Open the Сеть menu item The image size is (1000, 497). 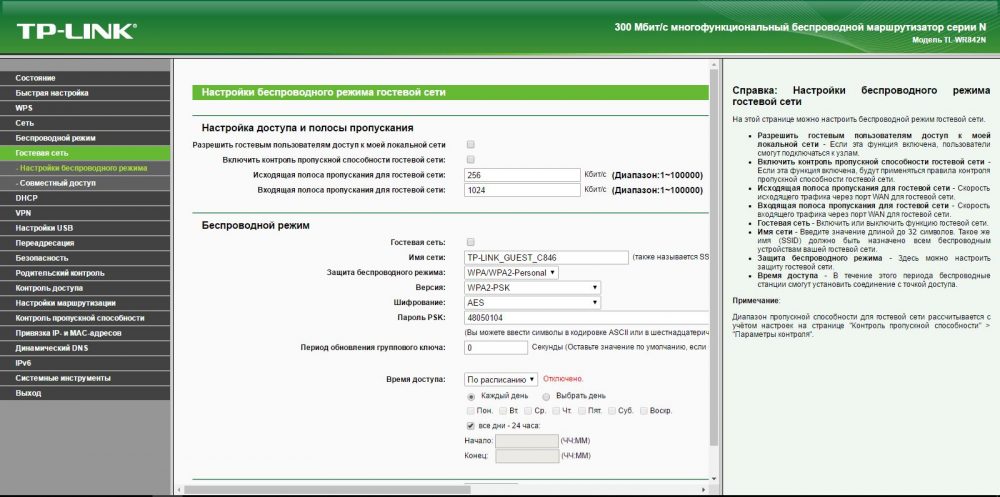coord(85,123)
